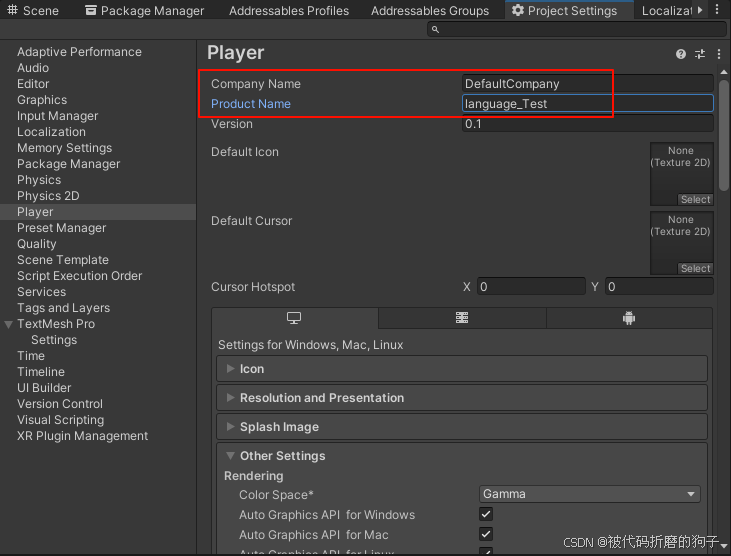Select Scene Template settings

click(x=63, y=260)
